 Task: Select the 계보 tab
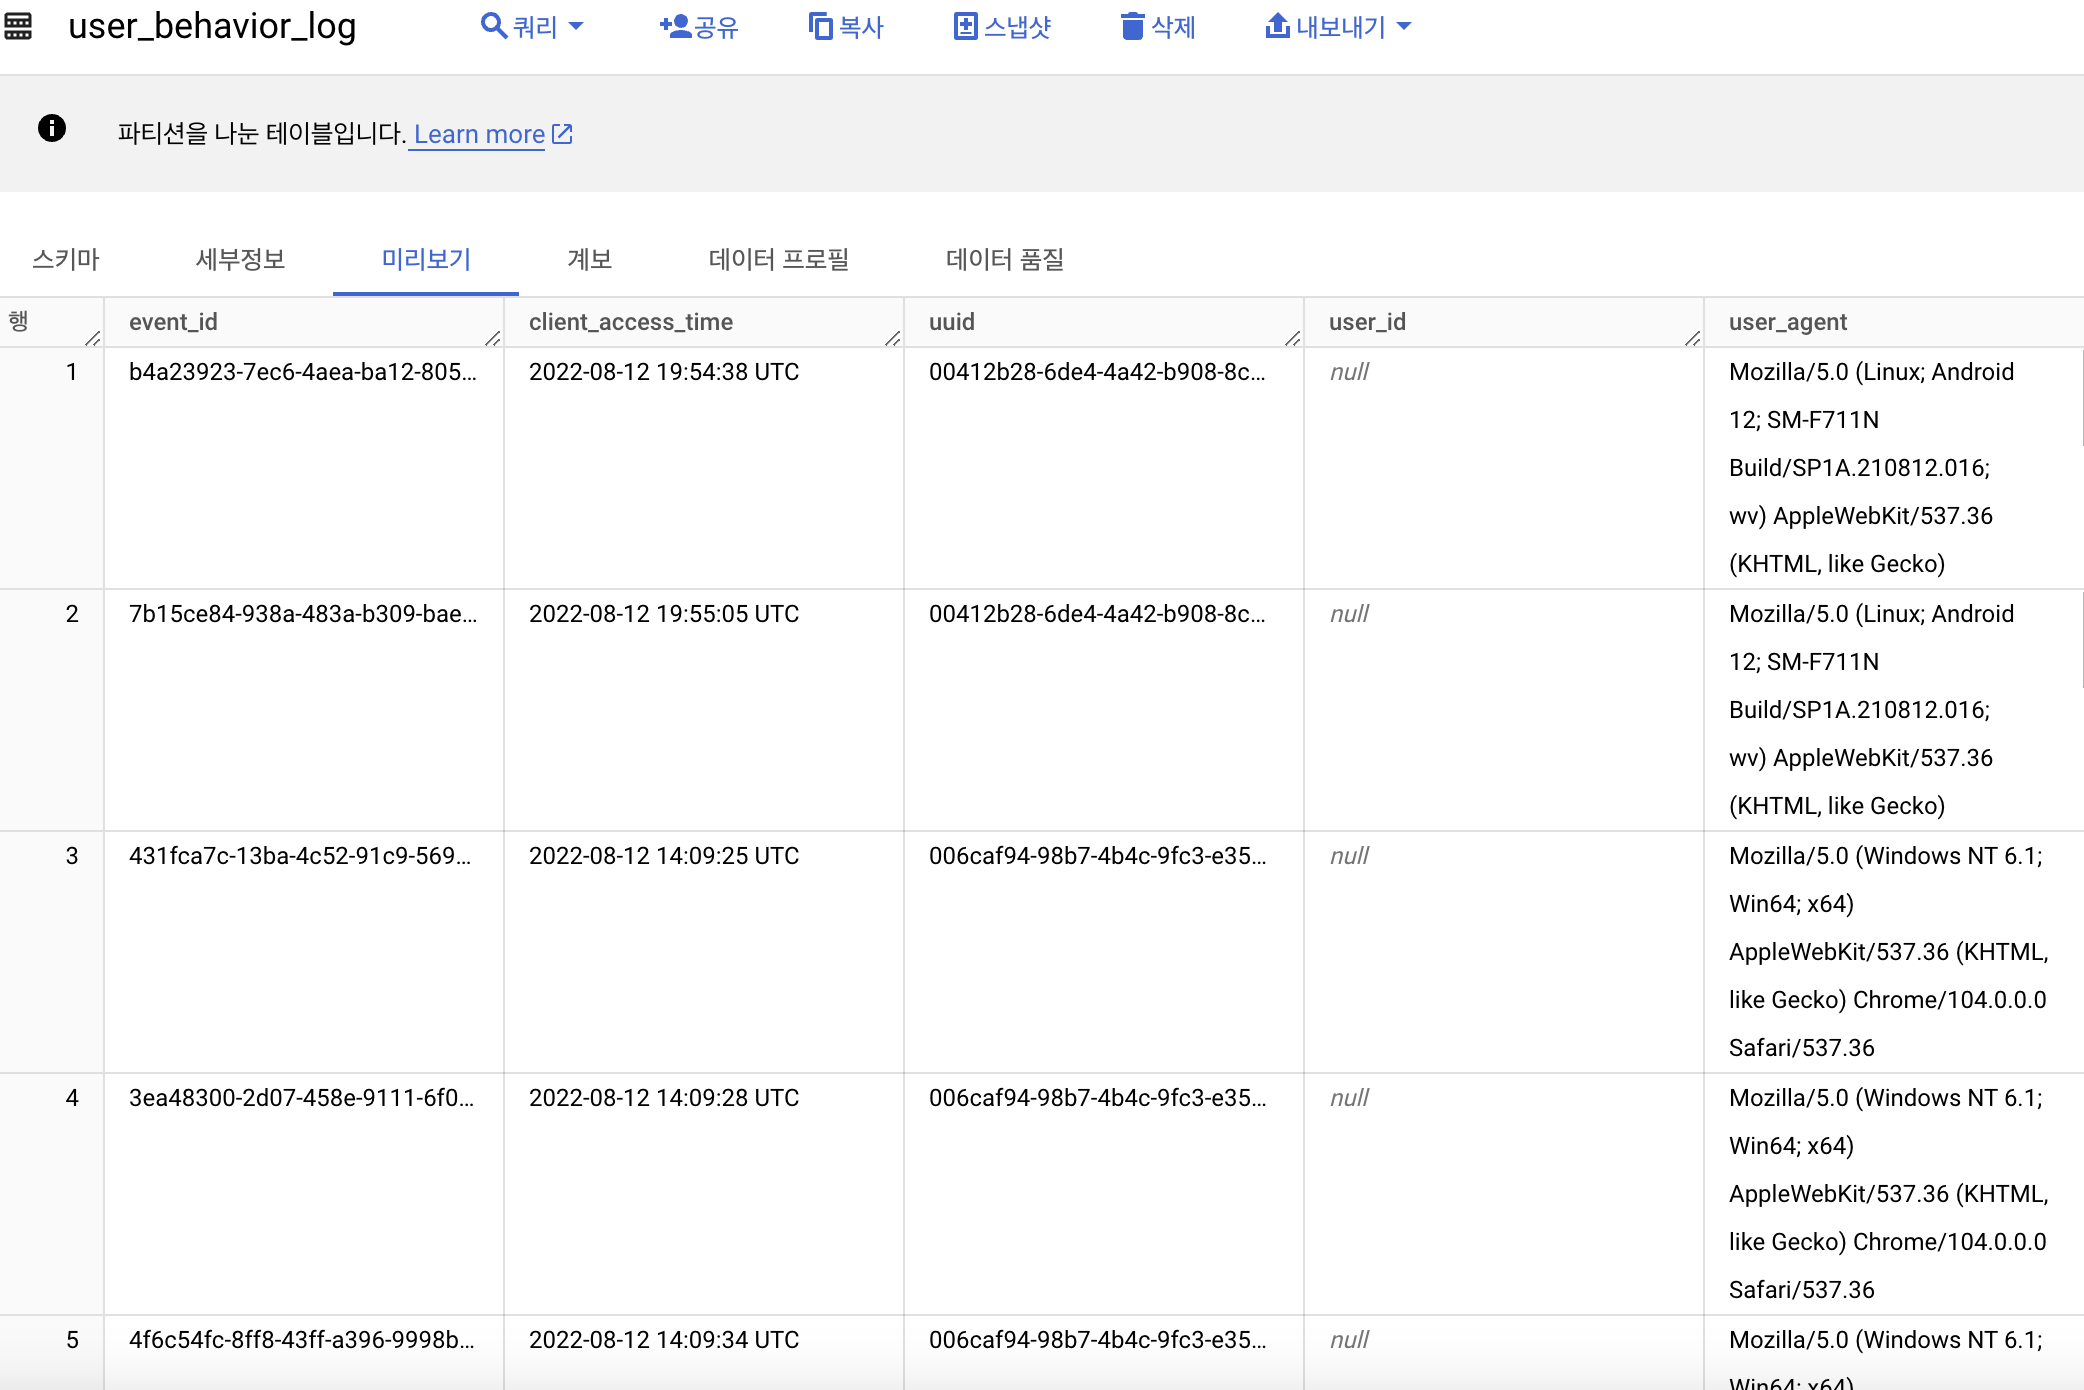(x=589, y=259)
